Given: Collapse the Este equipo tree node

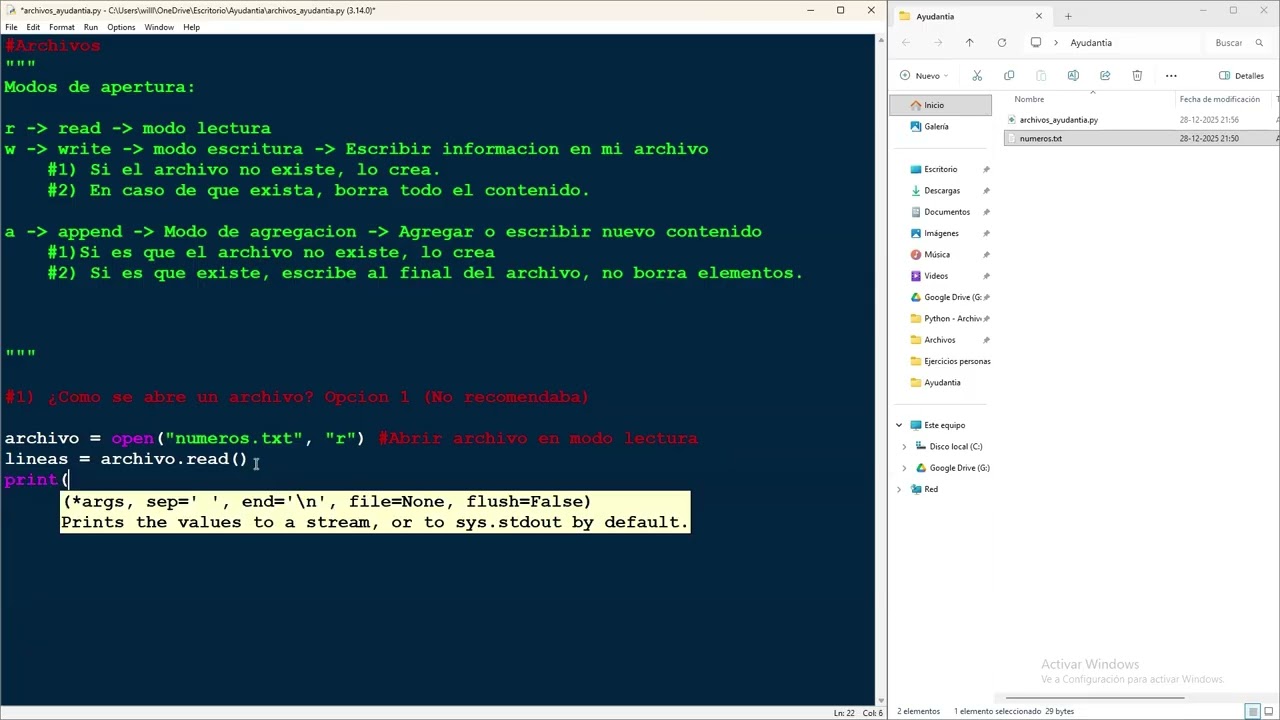Looking at the screenshot, I should (899, 425).
